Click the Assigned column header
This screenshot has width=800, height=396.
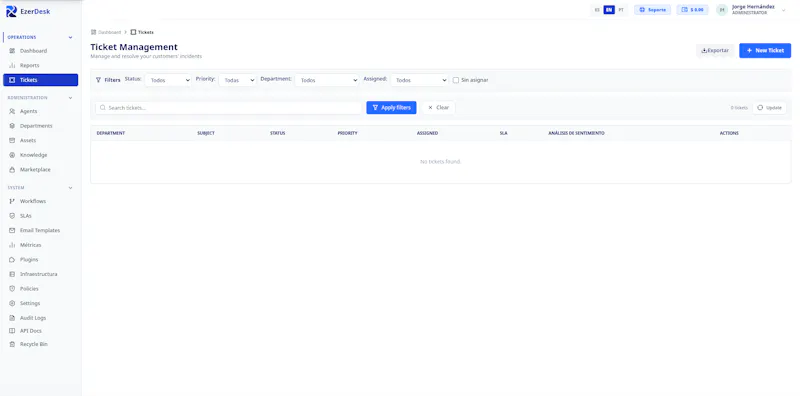[x=428, y=133]
